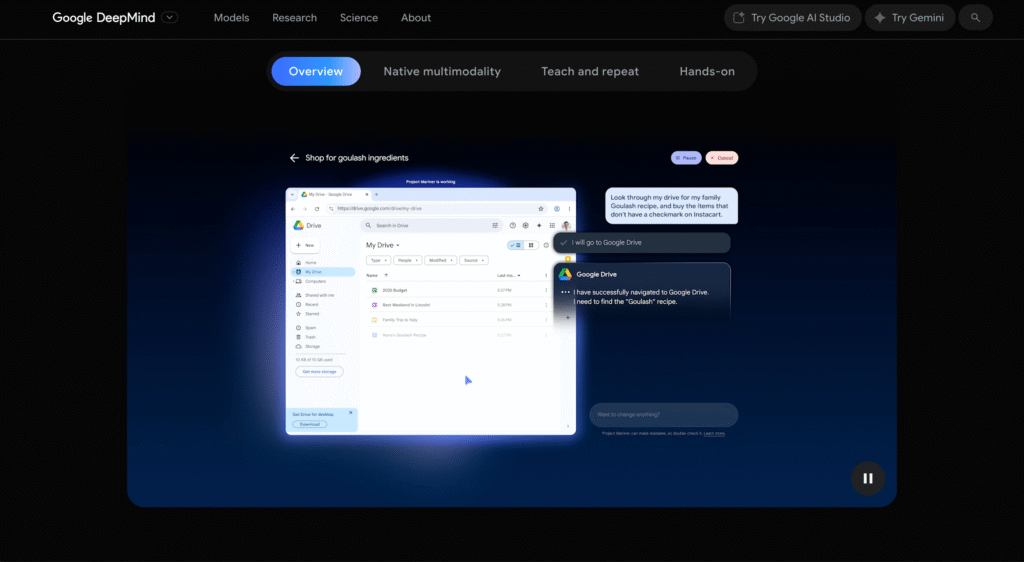Switch to the Hands-on tab
The width and height of the screenshot is (1024, 562).
(707, 71)
